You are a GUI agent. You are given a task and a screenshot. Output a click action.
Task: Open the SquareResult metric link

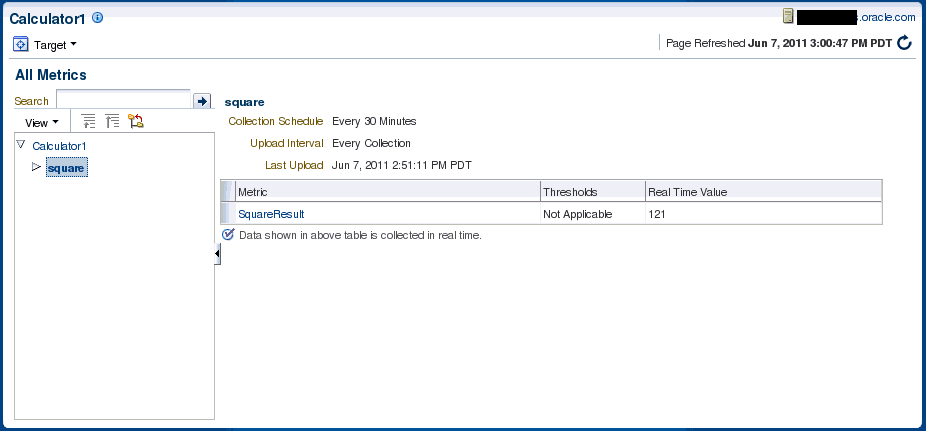271,214
